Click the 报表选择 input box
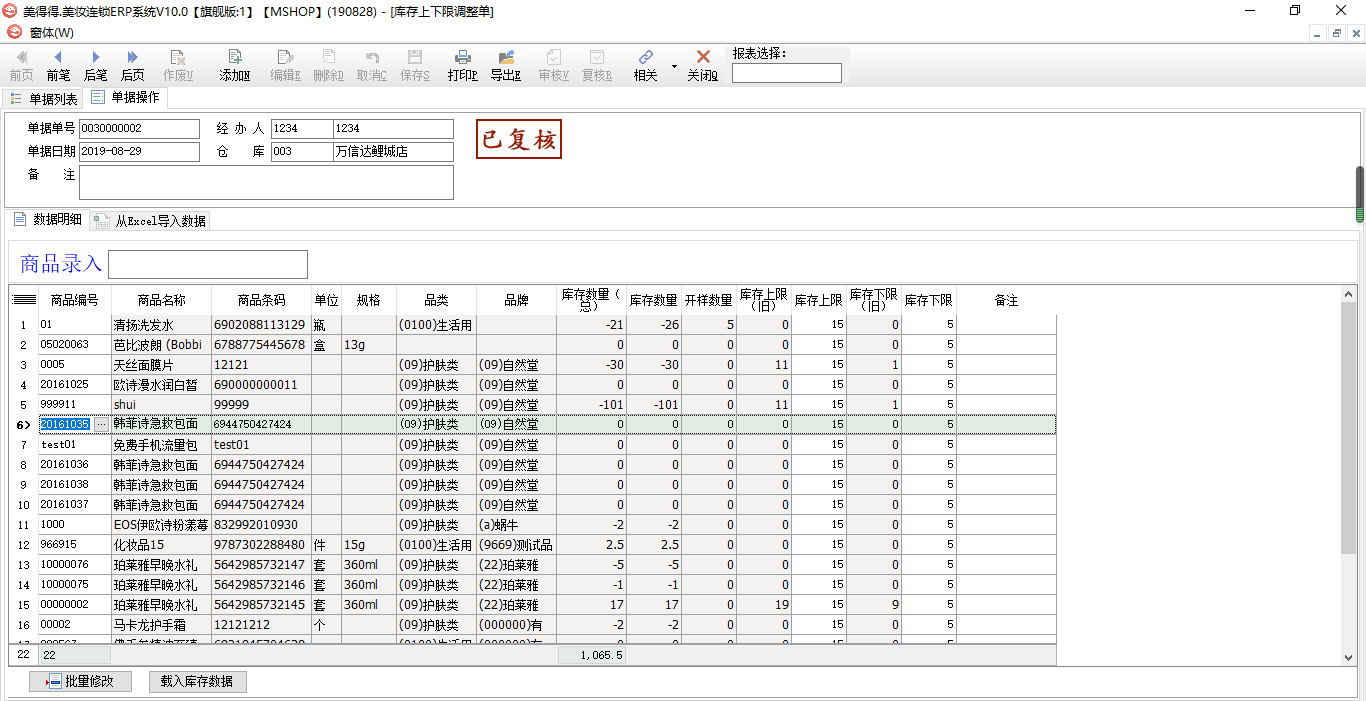 [787, 73]
